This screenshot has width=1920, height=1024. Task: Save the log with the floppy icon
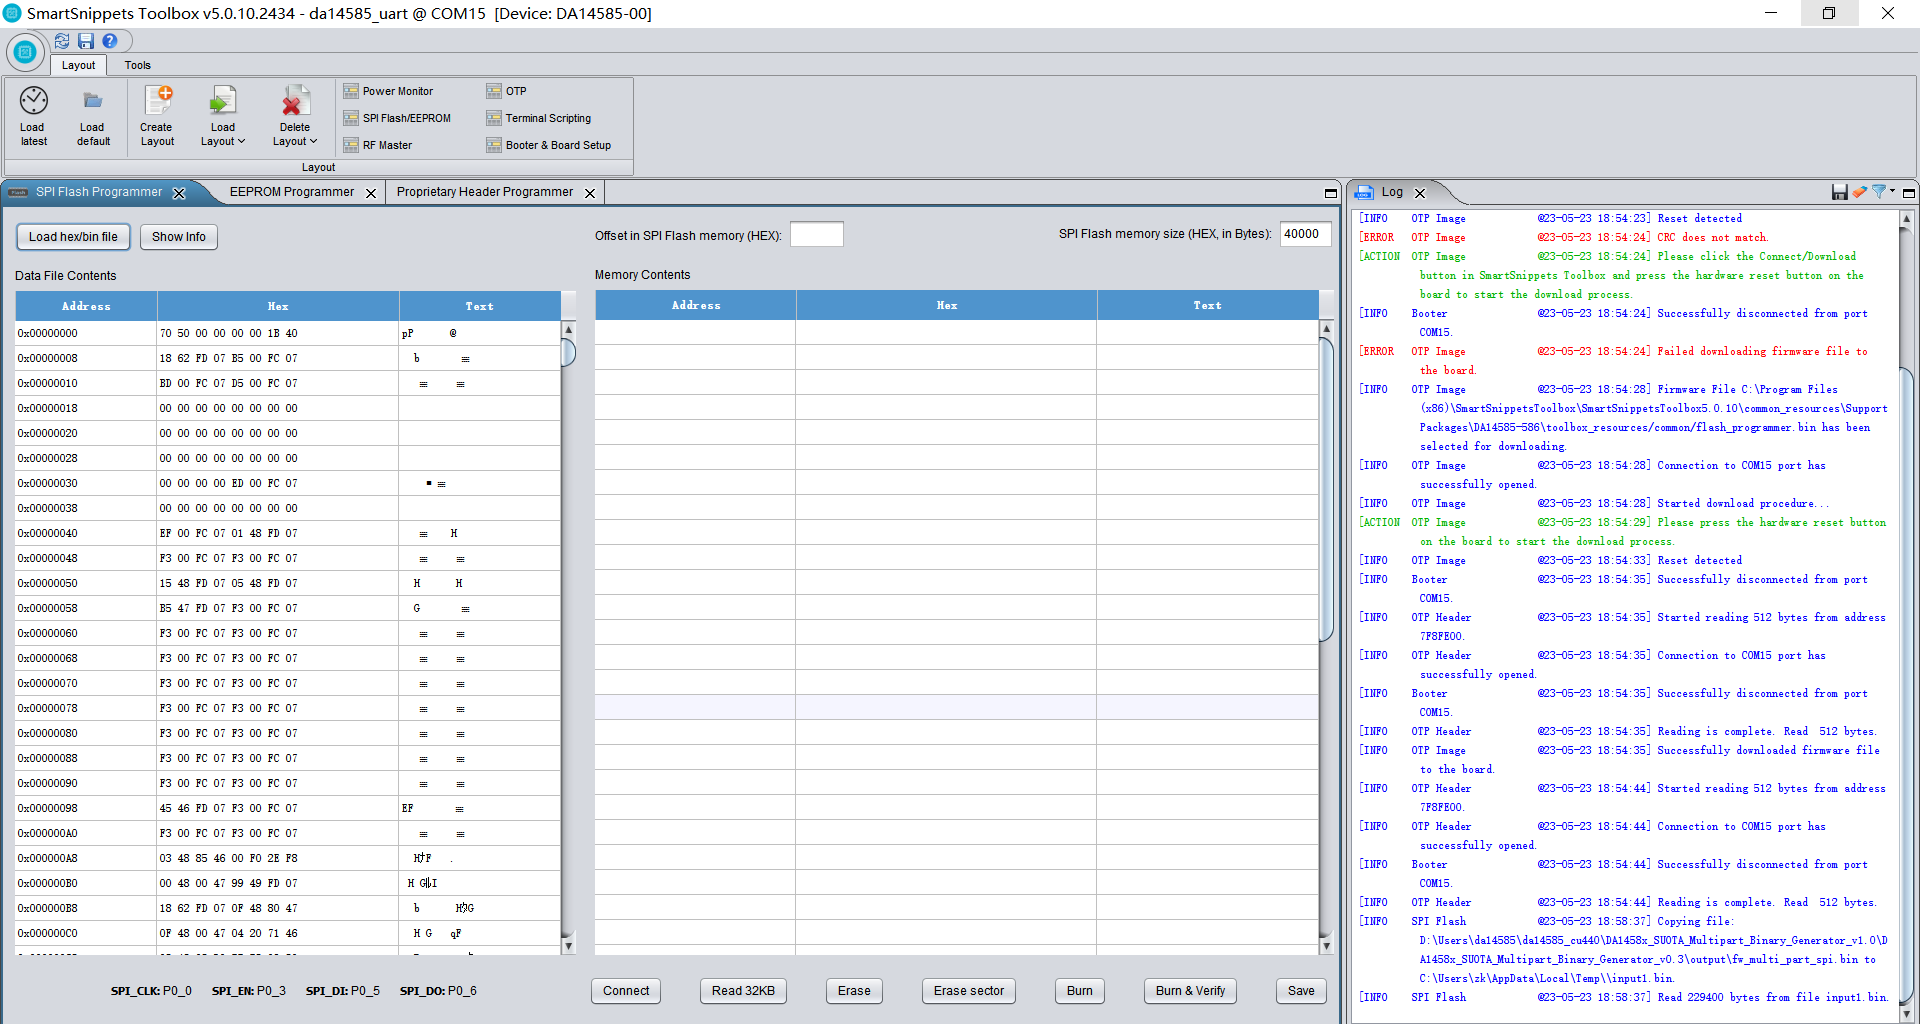[1839, 192]
